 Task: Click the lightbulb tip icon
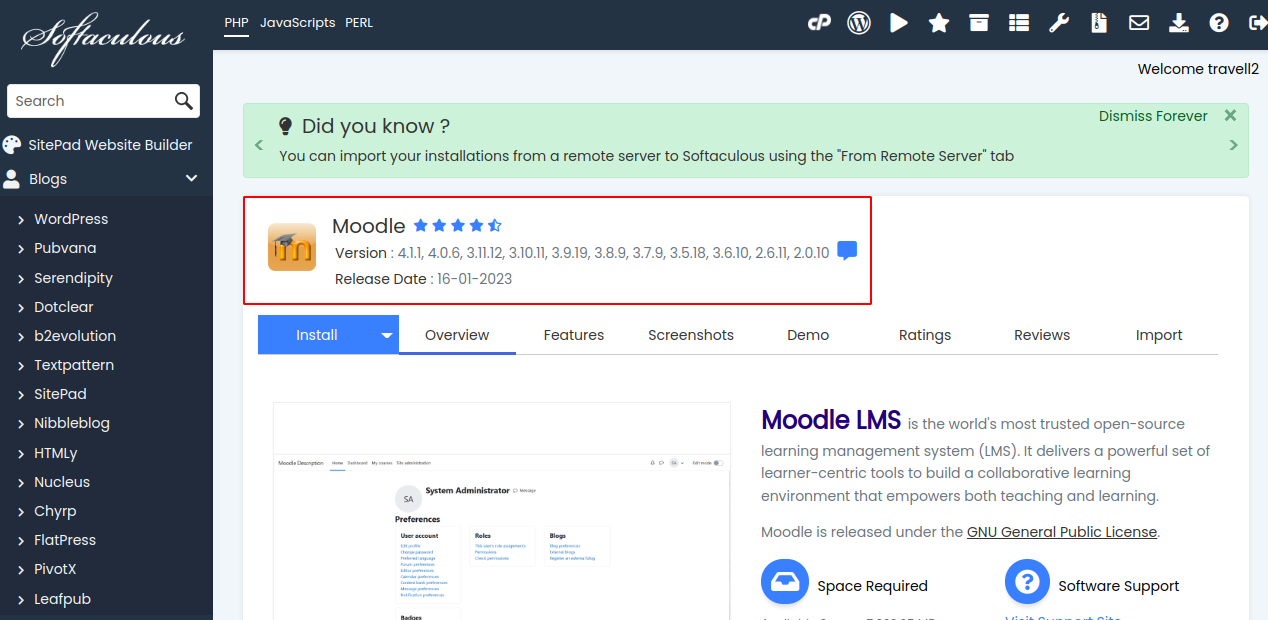[x=285, y=126]
